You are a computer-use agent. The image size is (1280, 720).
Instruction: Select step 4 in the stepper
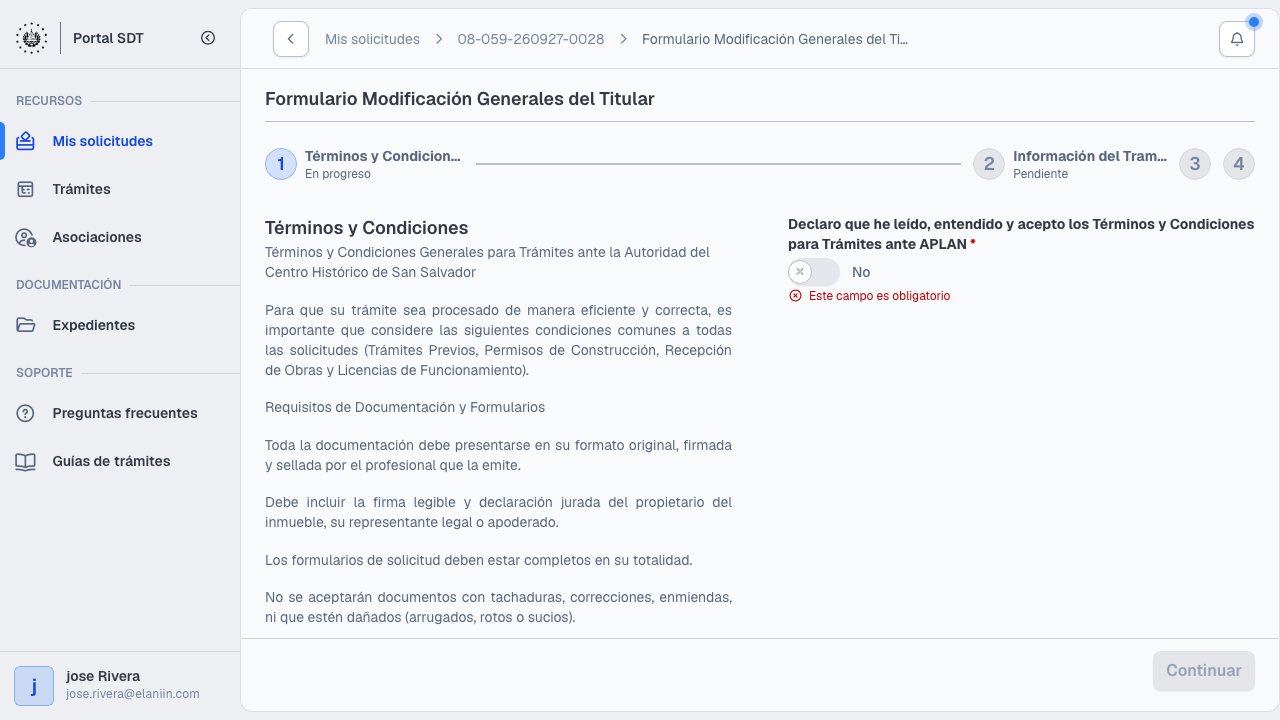pos(1239,164)
